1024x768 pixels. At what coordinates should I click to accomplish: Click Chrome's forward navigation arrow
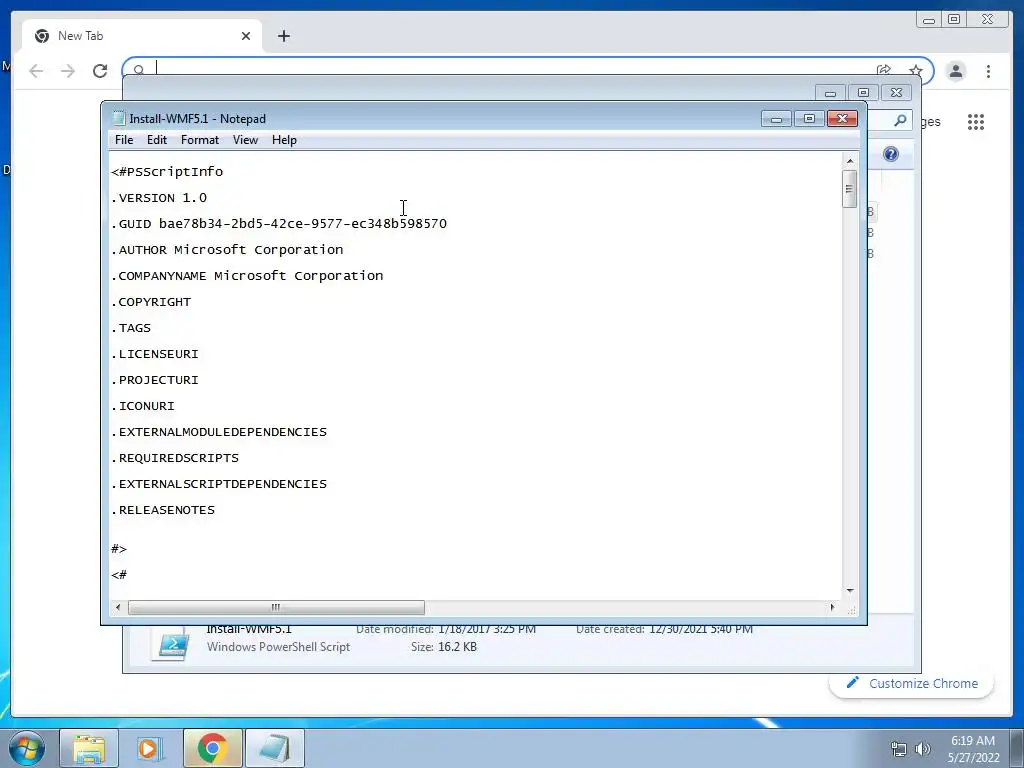(x=68, y=71)
